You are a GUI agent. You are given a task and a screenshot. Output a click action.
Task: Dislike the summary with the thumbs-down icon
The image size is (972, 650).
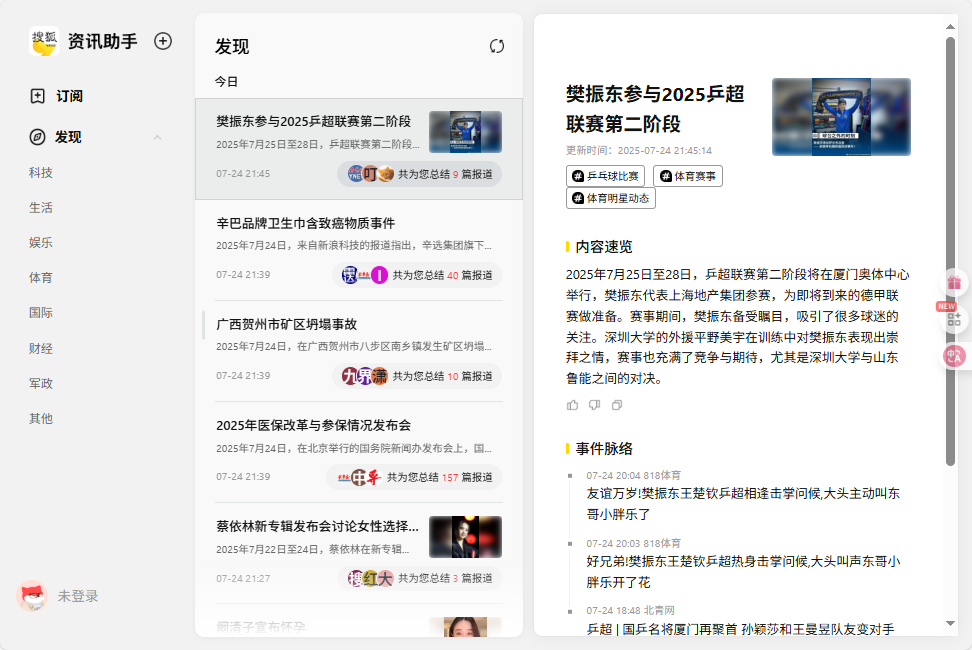[x=594, y=405]
